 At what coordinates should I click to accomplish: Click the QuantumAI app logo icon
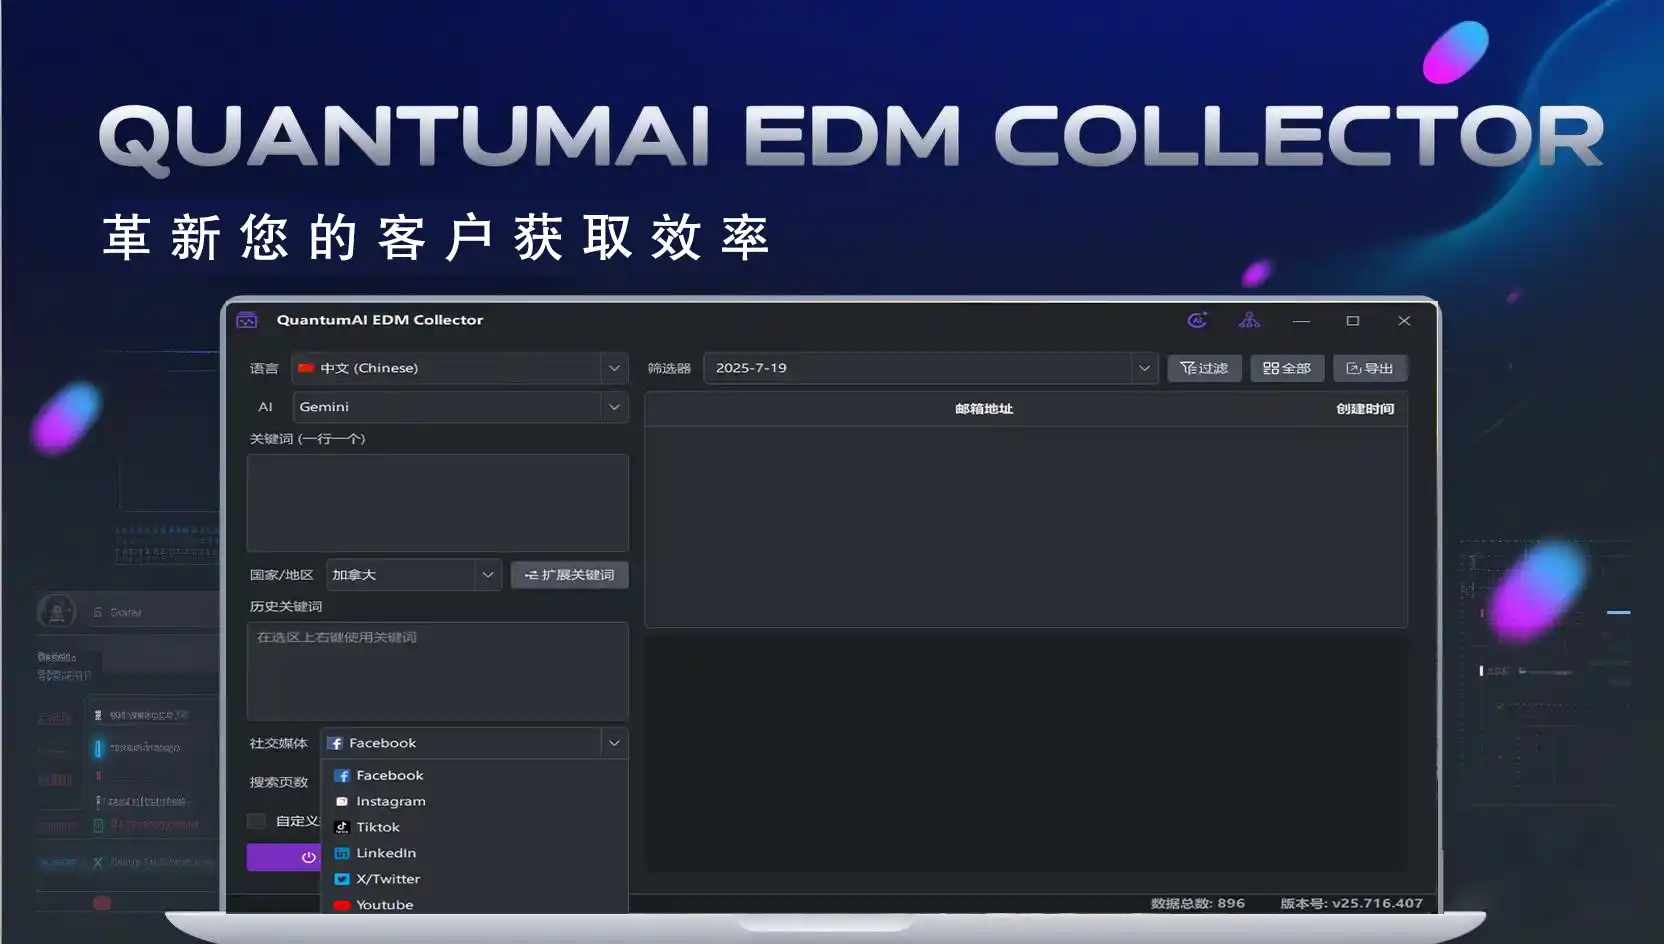247,320
